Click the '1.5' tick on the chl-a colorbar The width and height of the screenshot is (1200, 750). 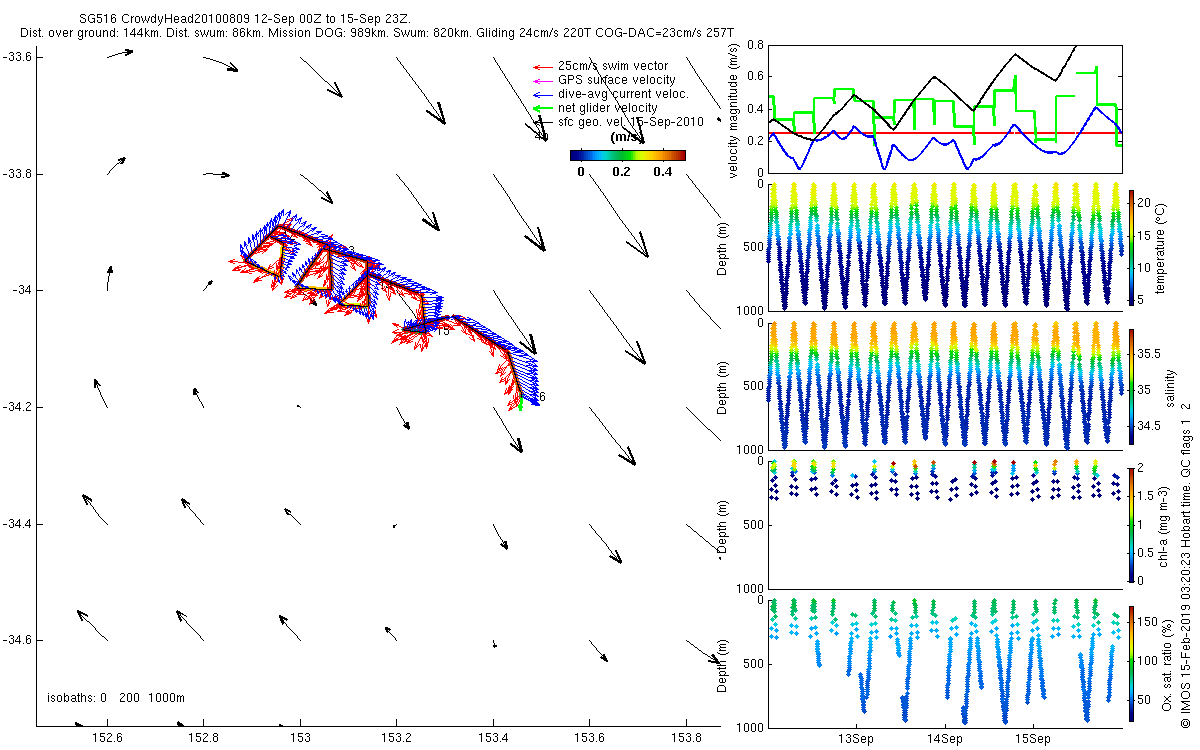[x=1146, y=496]
